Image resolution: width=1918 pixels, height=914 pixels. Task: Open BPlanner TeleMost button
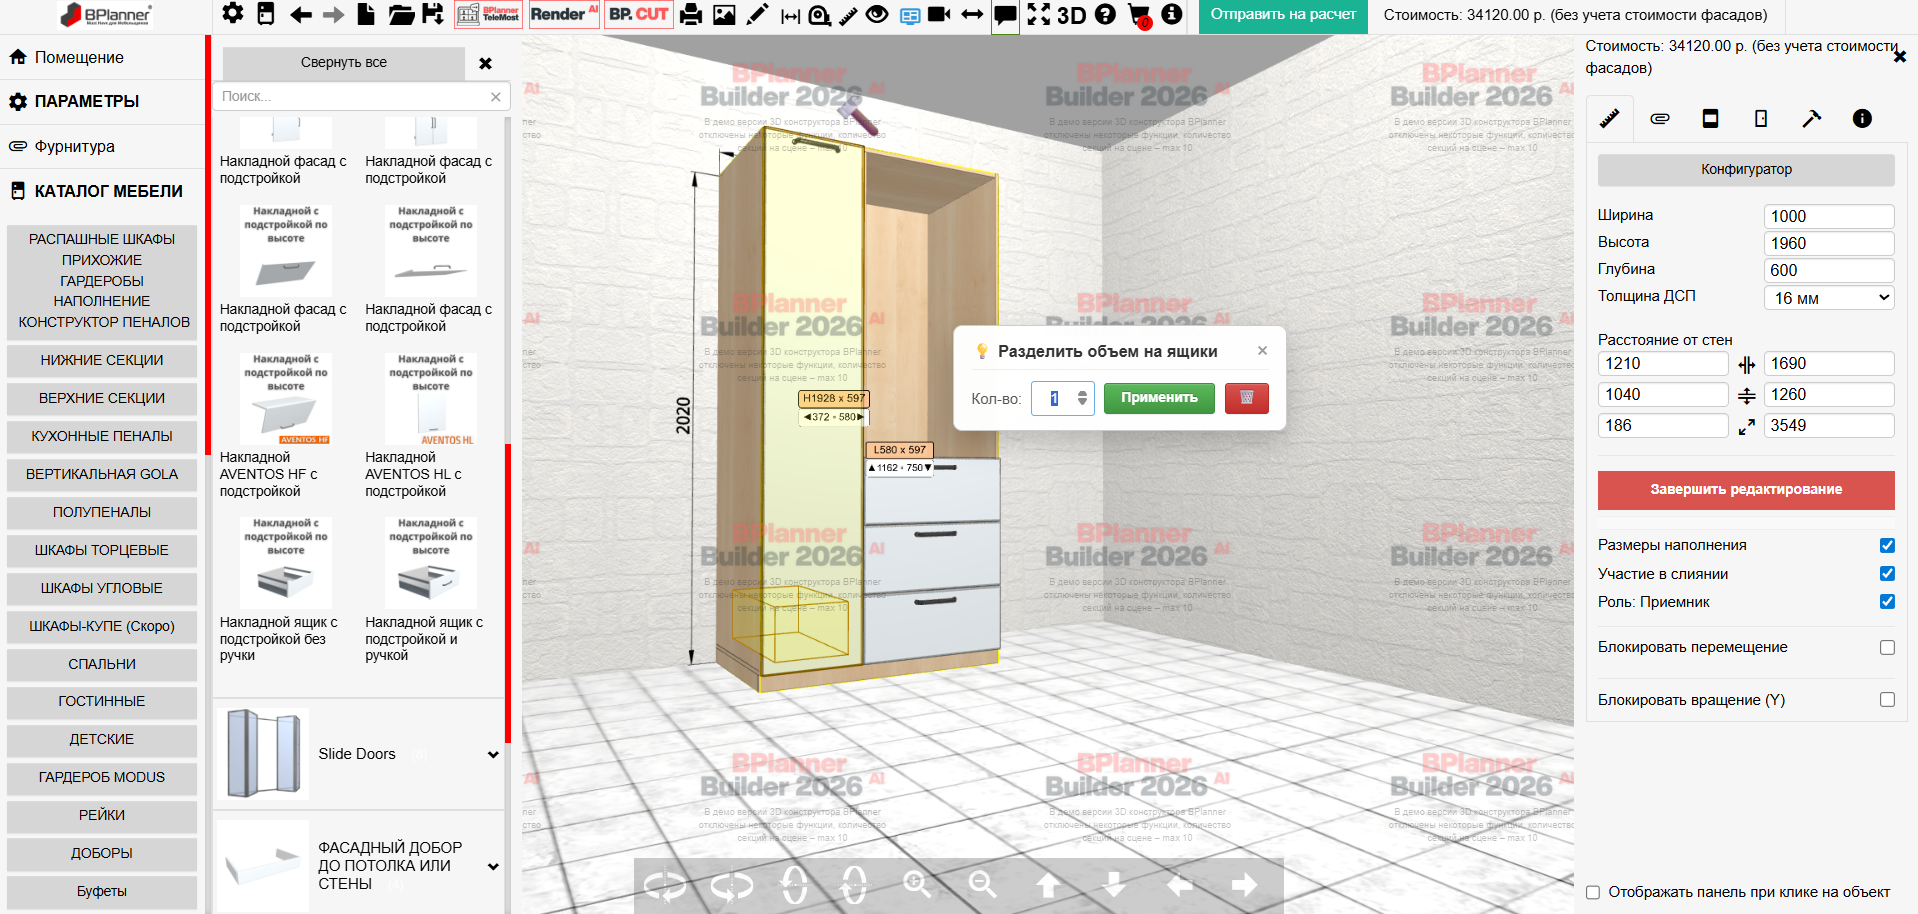coord(489,14)
